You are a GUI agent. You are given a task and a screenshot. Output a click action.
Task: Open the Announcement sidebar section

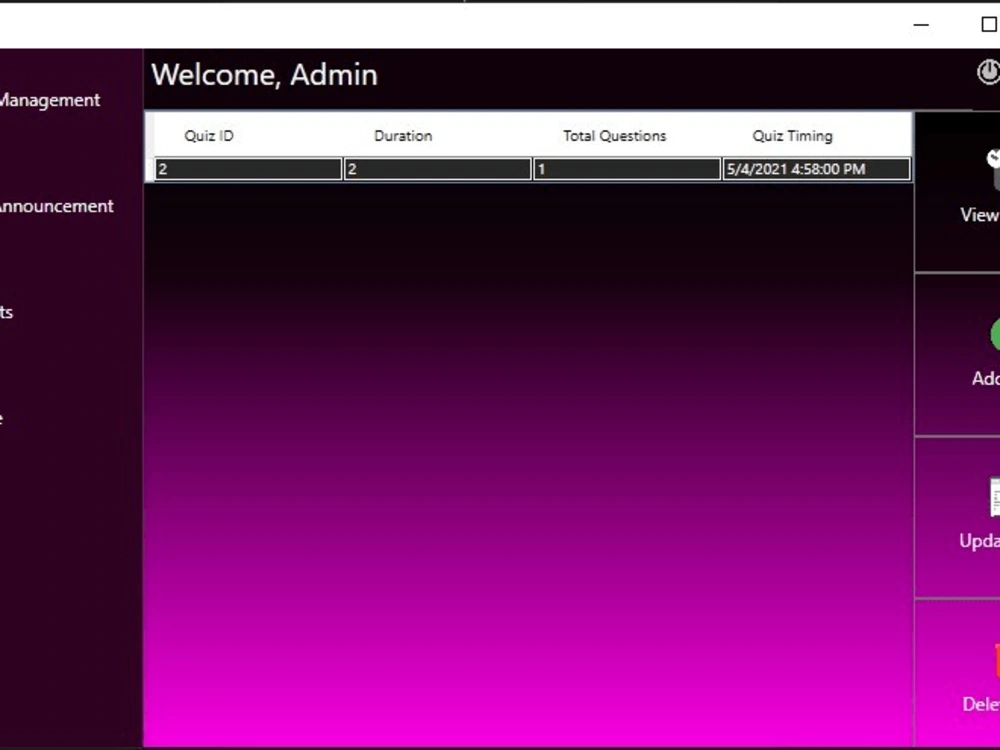coord(57,206)
